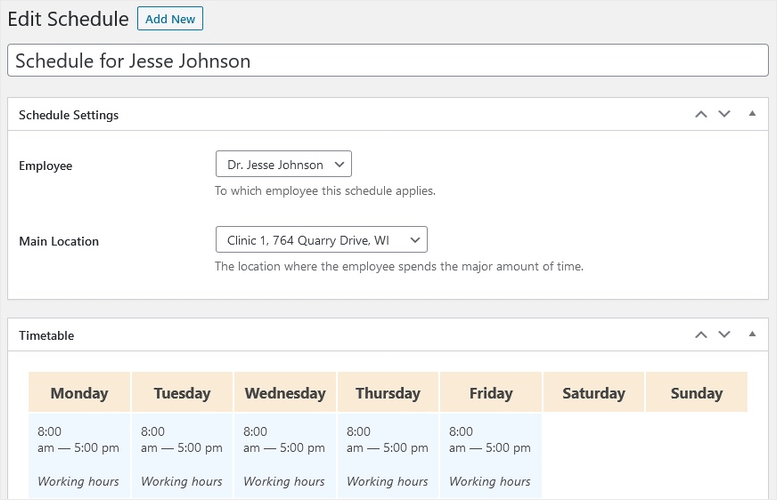Click the Timetable panel title
The image size is (777, 500).
46,335
